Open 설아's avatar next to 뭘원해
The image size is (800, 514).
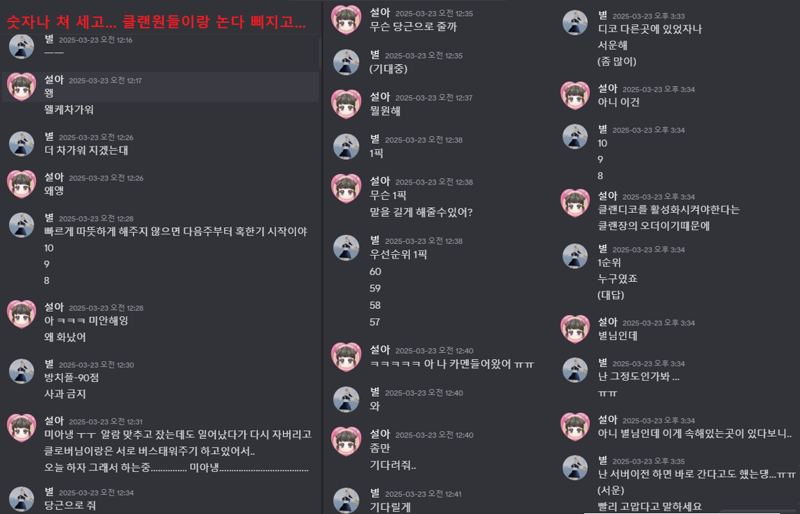tap(346, 104)
